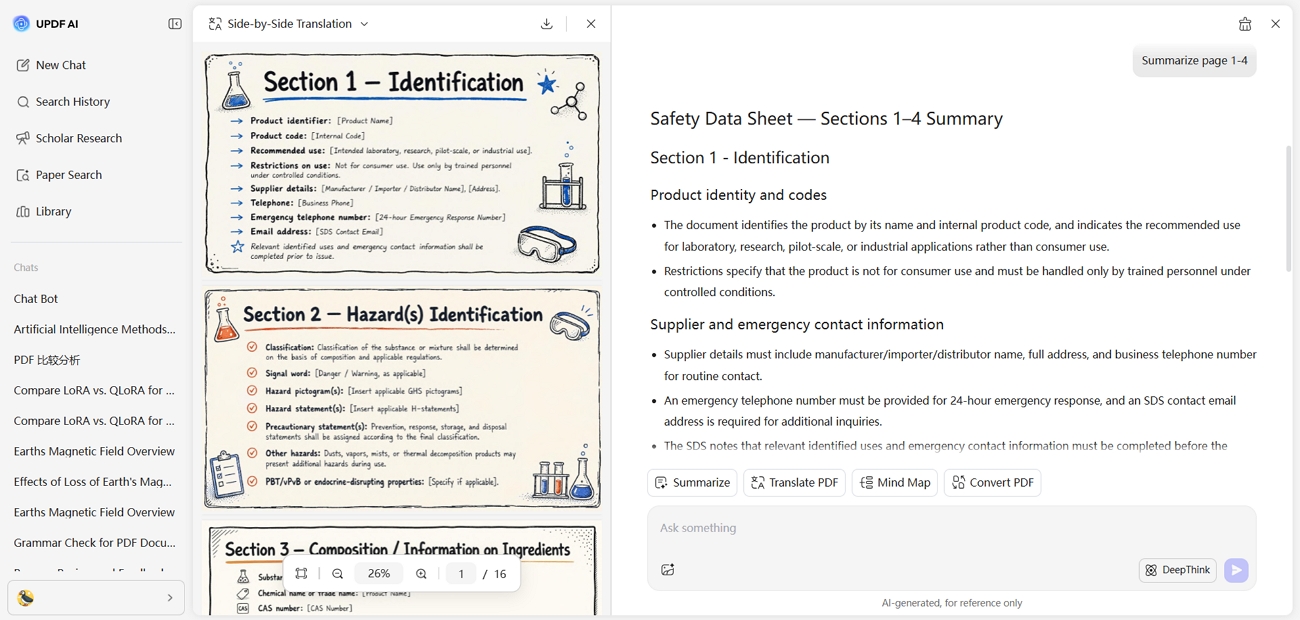Image resolution: width=1300 pixels, height=620 pixels.
Task: Click the Convert PDF button
Action: click(993, 483)
